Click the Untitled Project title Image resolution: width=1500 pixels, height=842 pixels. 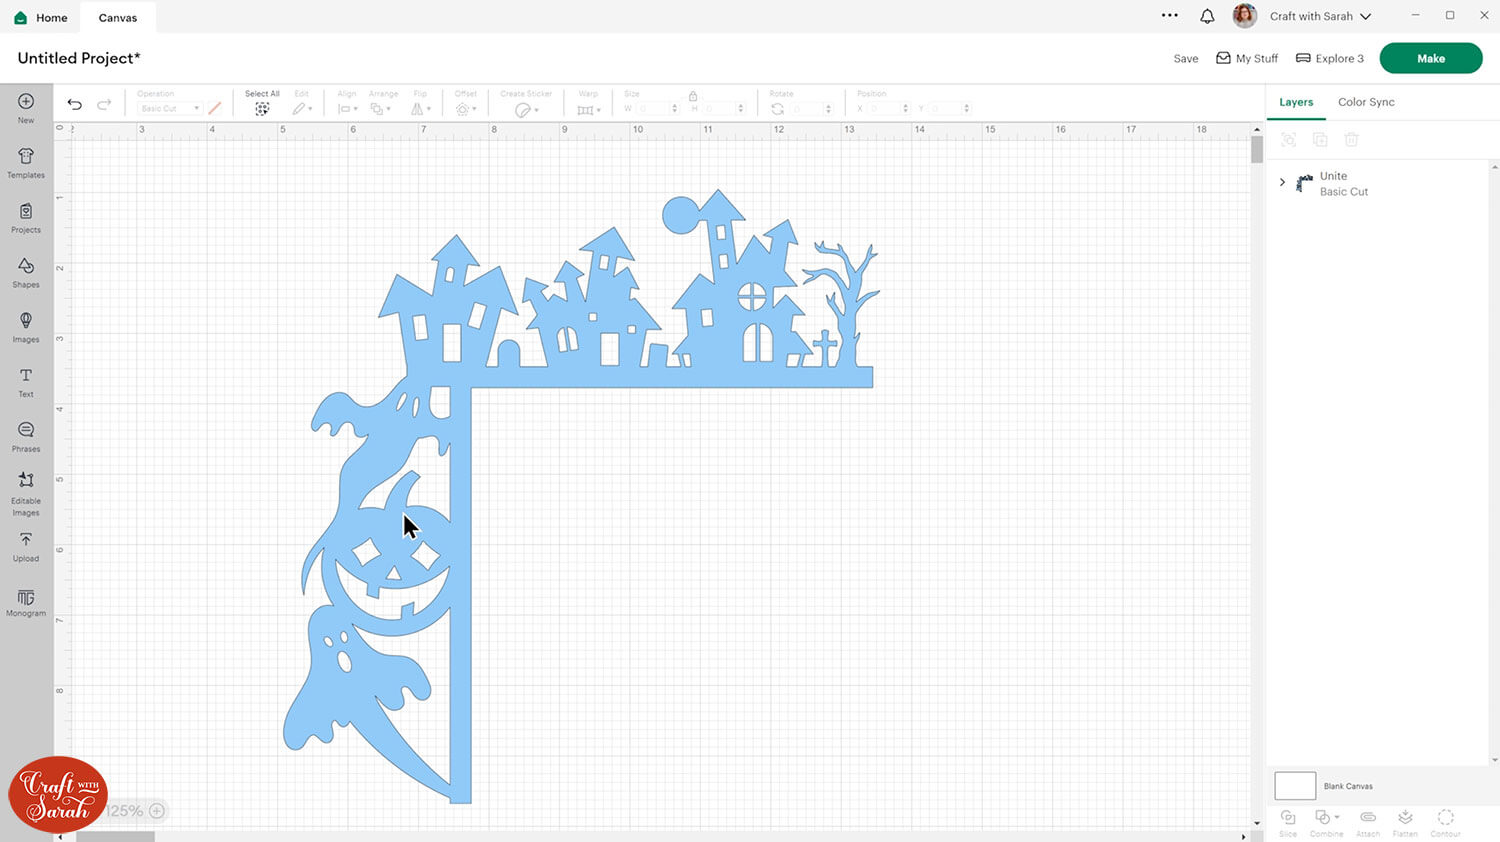[x=79, y=58]
